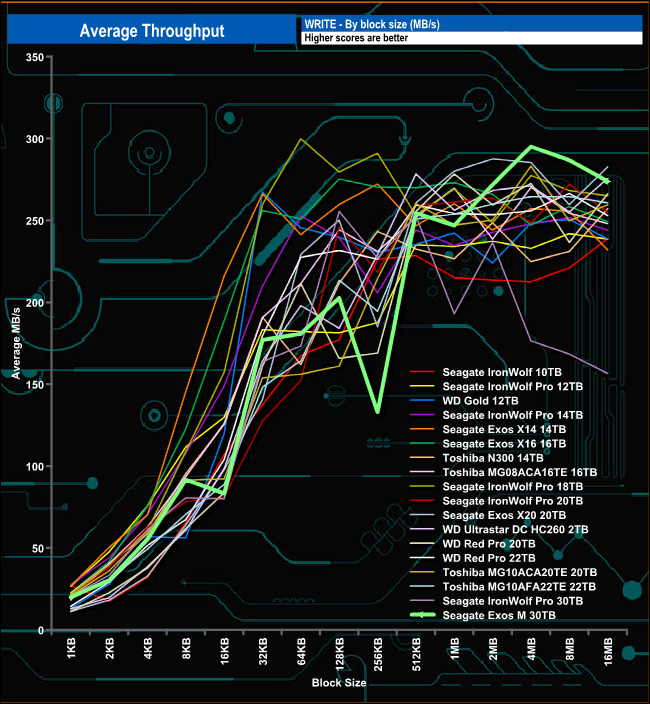Select the Seagate IronWolf Pro 20TB legend label

(x=513, y=501)
